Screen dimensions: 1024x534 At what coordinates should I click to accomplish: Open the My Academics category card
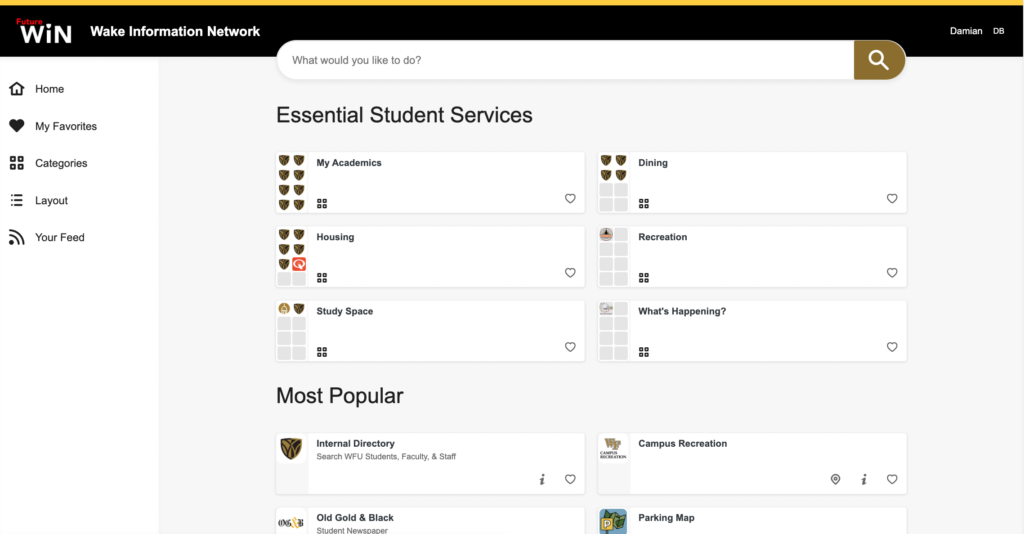tap(430, 182)
